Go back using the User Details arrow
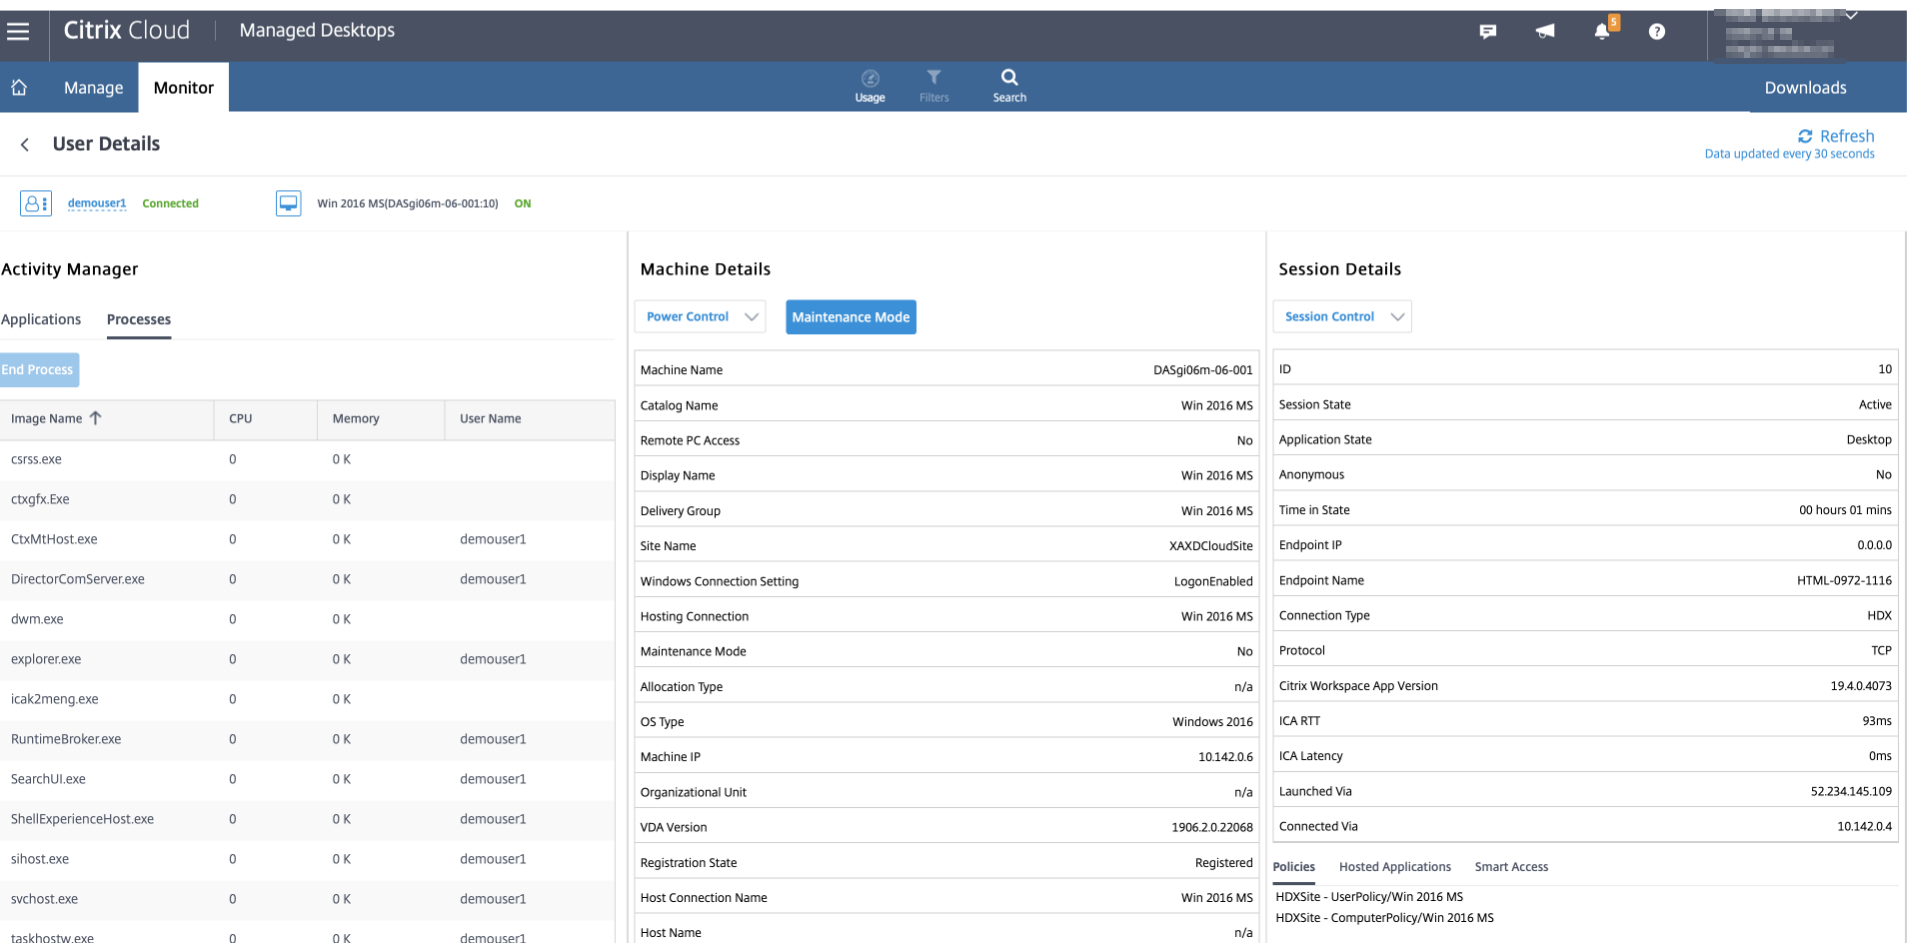This screenshot has width=1908, height=943. coord(25,145)
